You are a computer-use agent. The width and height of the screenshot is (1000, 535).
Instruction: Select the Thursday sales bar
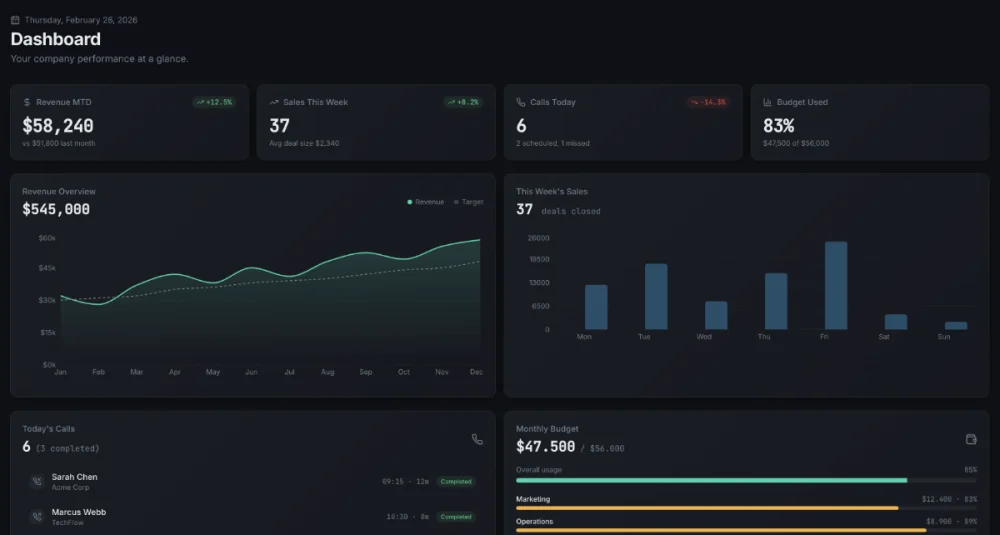pos(776,302)
